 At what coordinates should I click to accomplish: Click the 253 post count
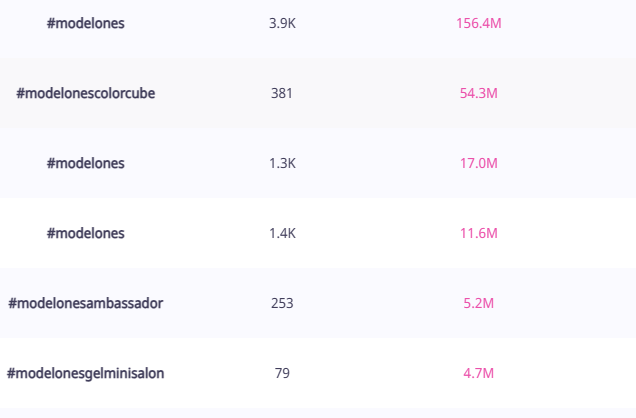282,303
